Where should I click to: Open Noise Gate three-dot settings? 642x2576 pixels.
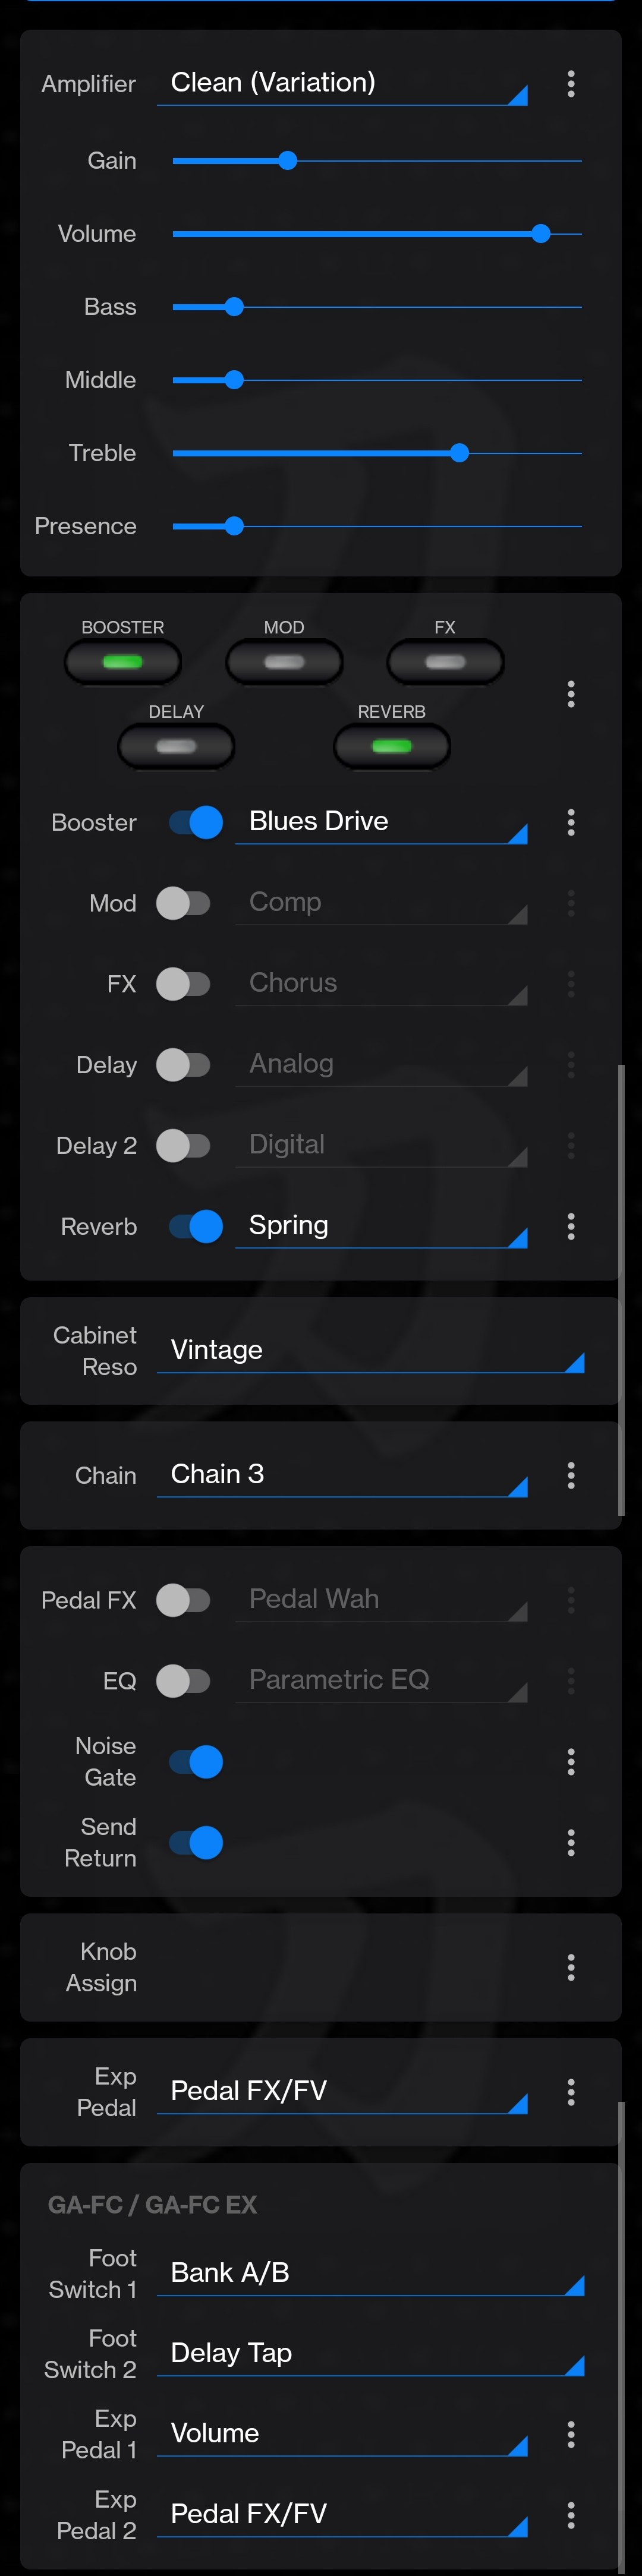pos(571,1761)
